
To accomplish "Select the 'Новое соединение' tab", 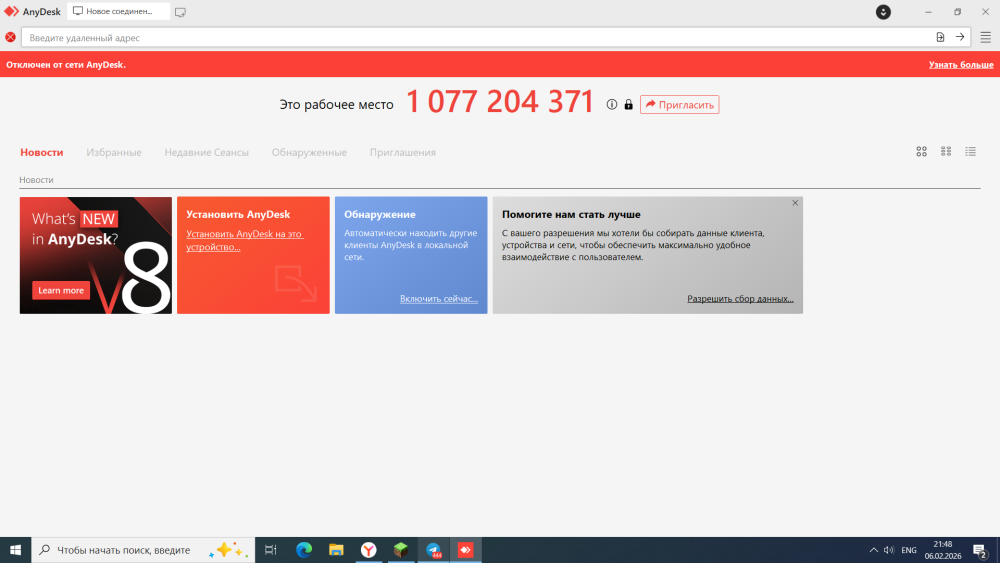I will click(x=119, y=11).
